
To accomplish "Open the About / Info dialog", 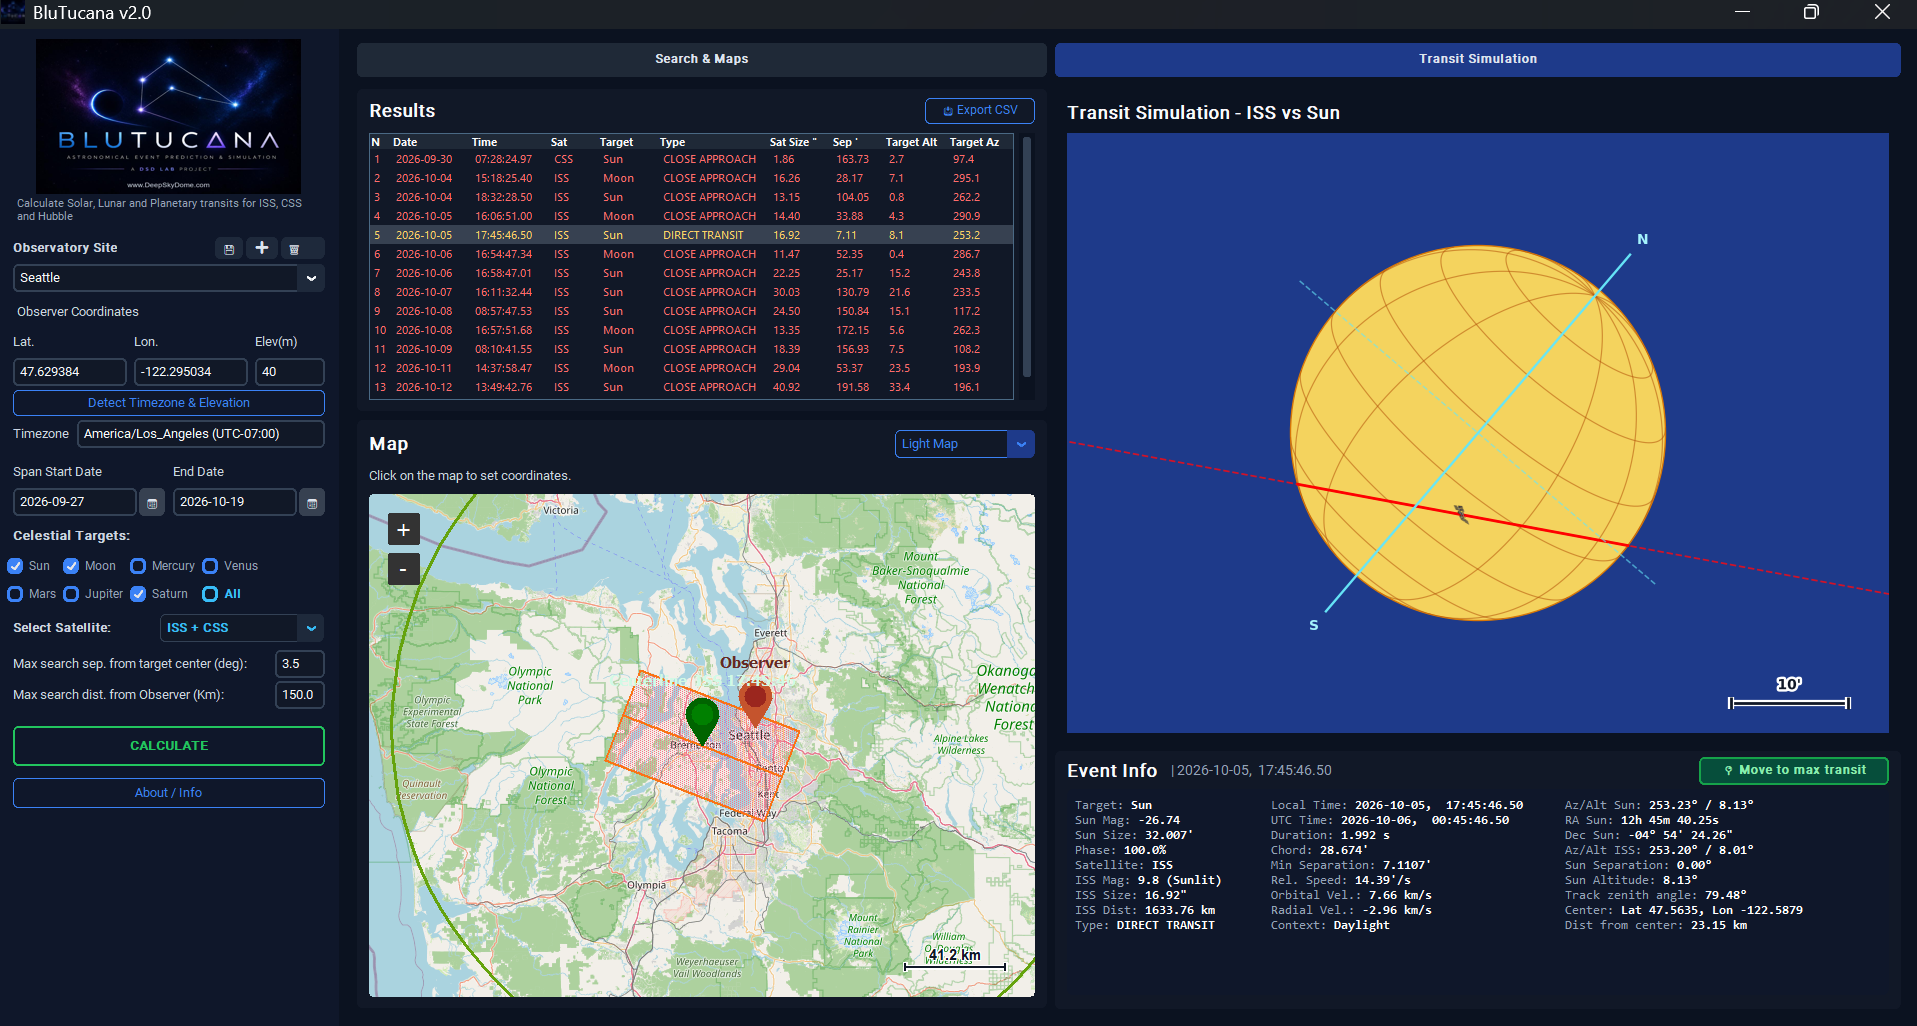I will [169, 793].
